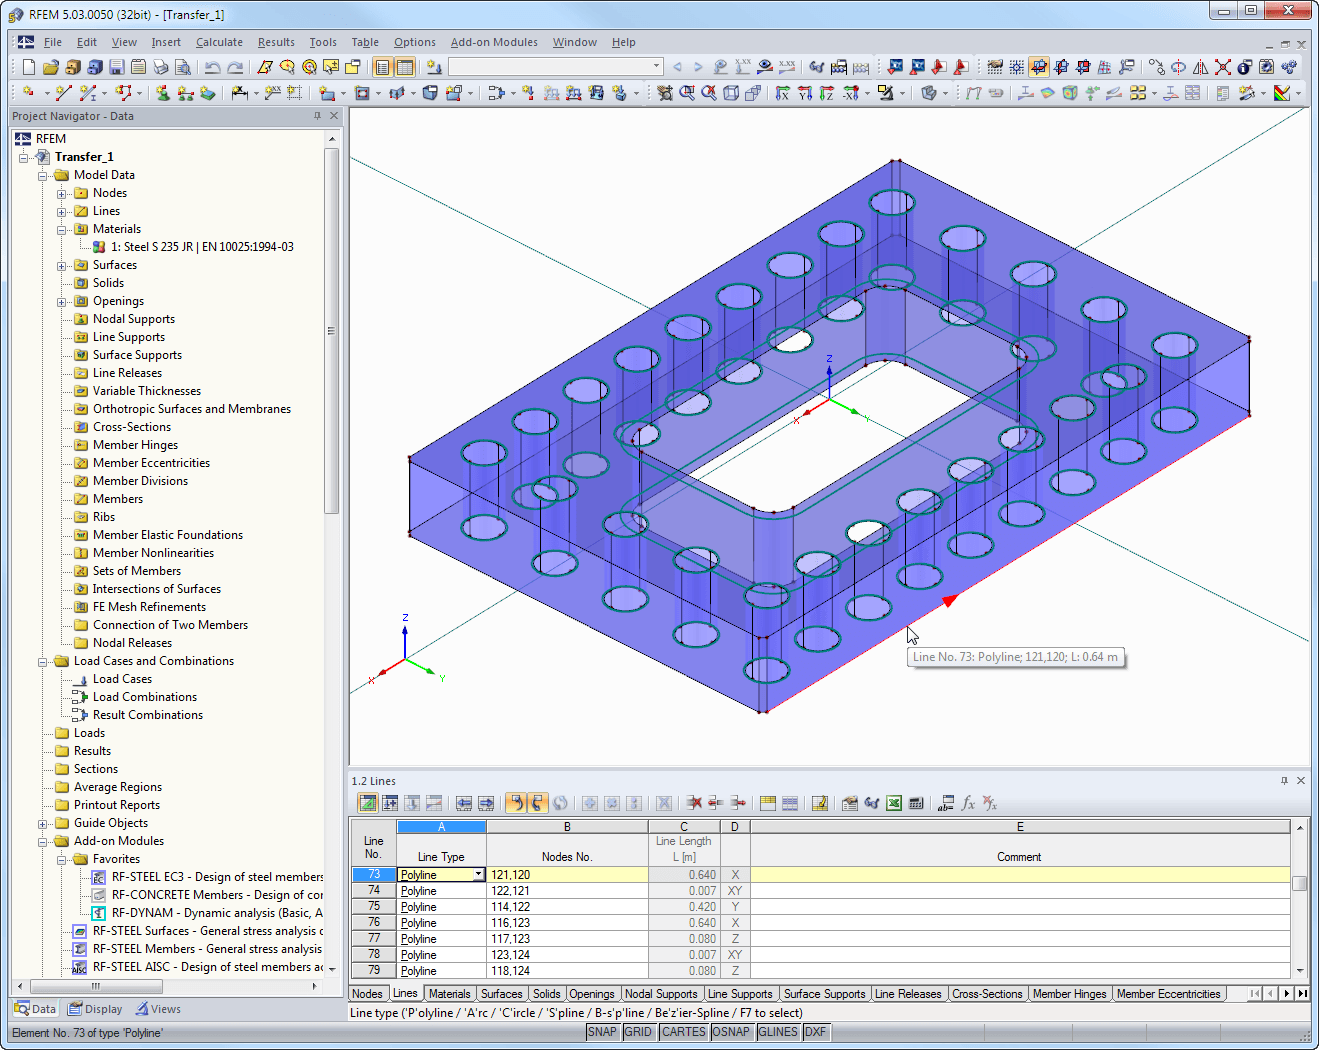Click the Nodes No. cell for line 75

click(x=567, y=907)
